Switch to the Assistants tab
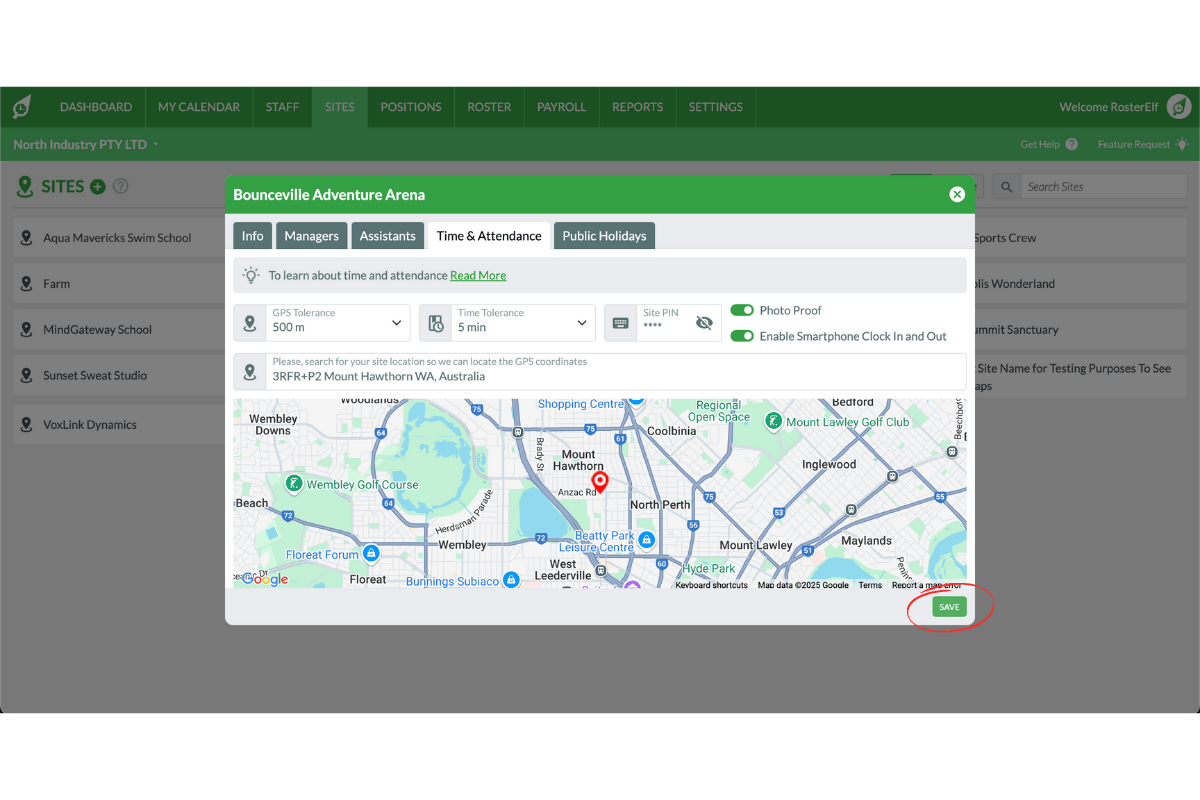 coord(388,236)
